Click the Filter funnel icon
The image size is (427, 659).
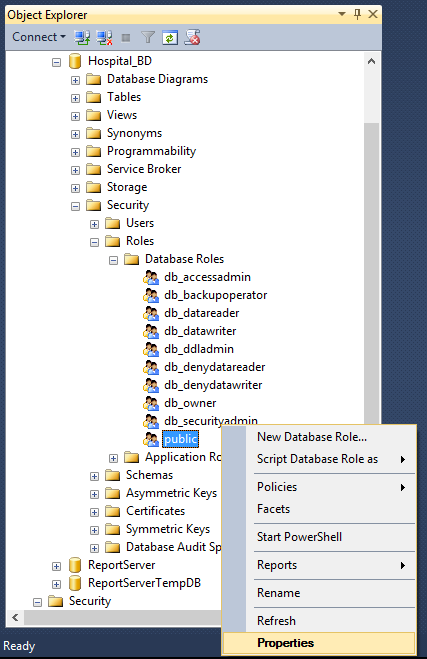click(x=148, y=37)
